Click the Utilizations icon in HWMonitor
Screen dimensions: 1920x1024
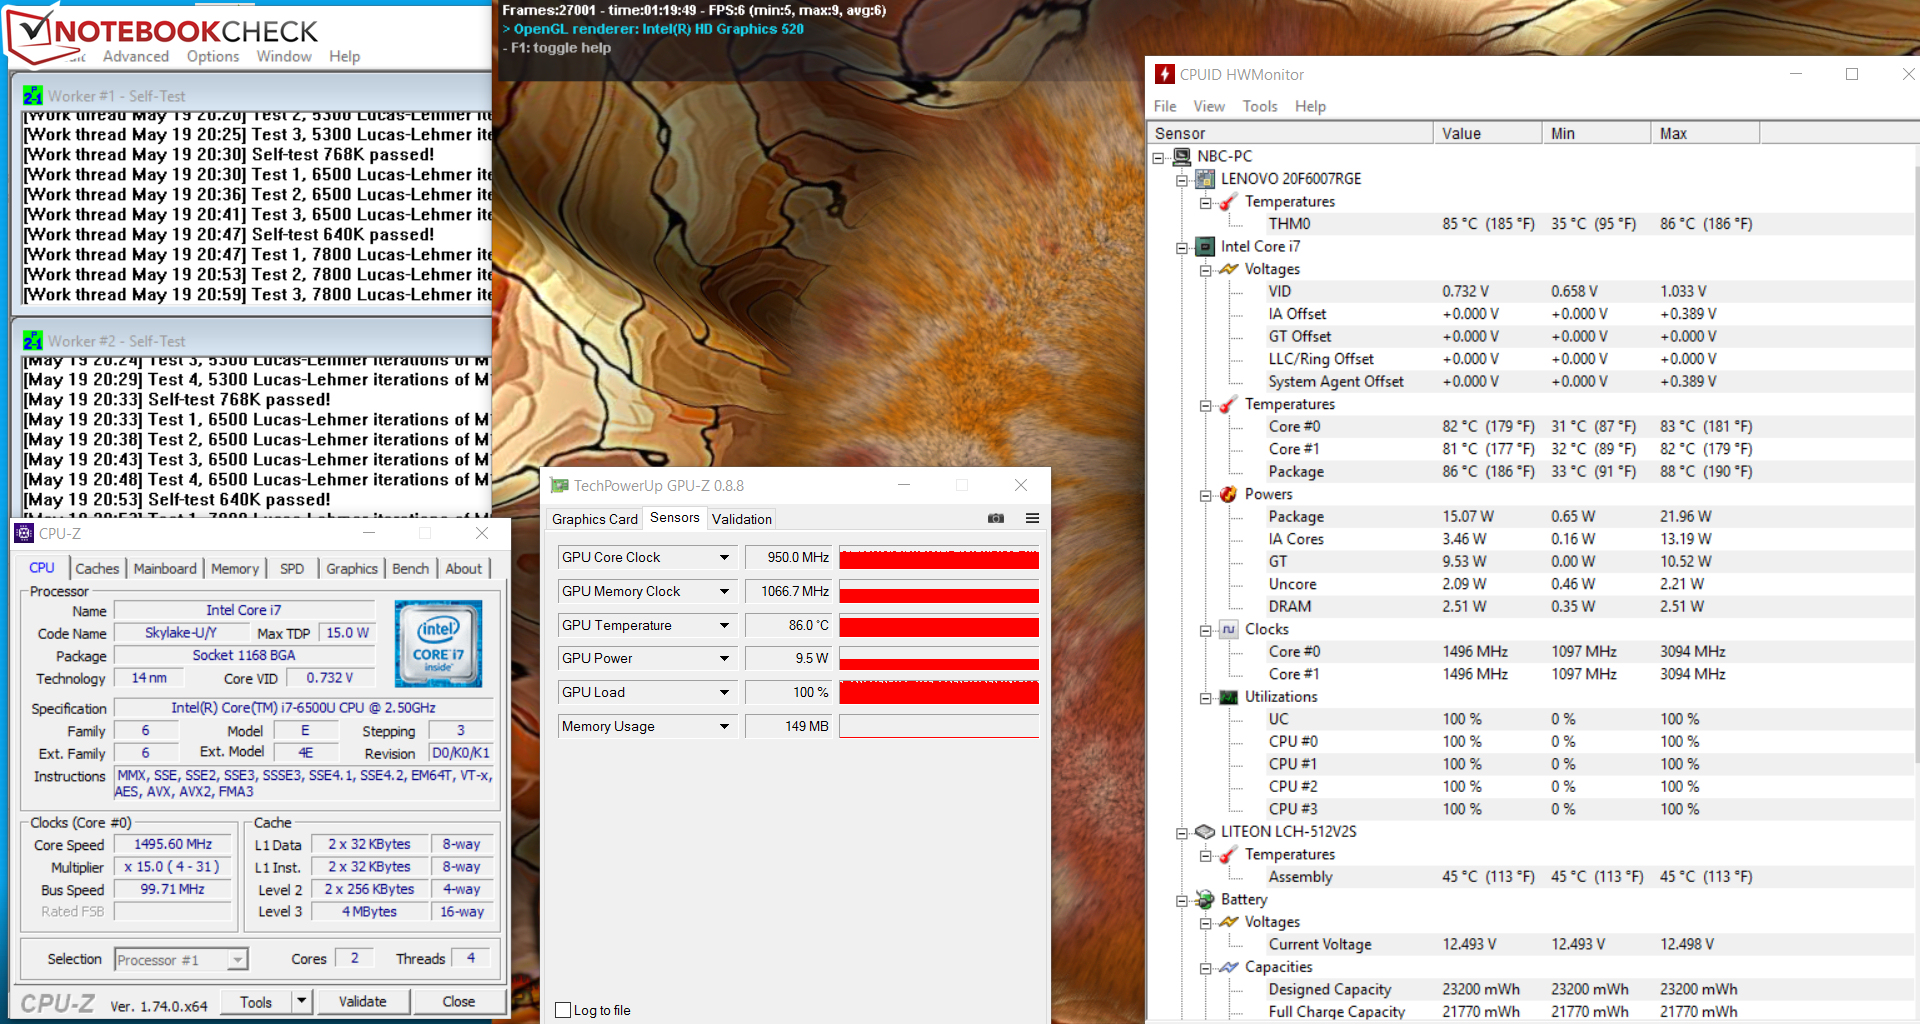[x=1229, y=697]
